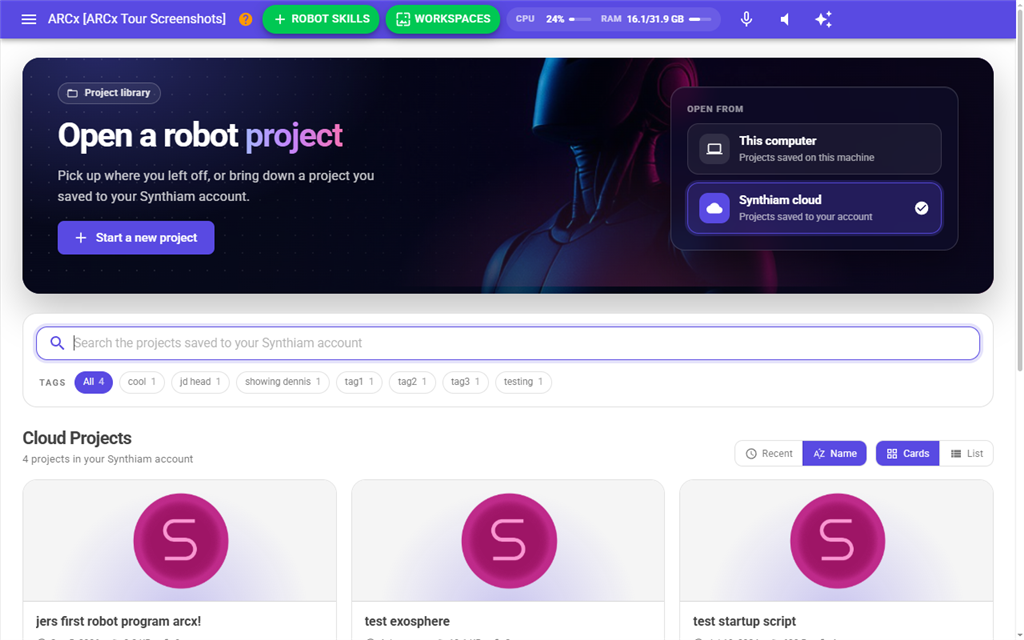Filter by the All tag
Viewport: 1024px width, 640px height.
coord(93,382)
